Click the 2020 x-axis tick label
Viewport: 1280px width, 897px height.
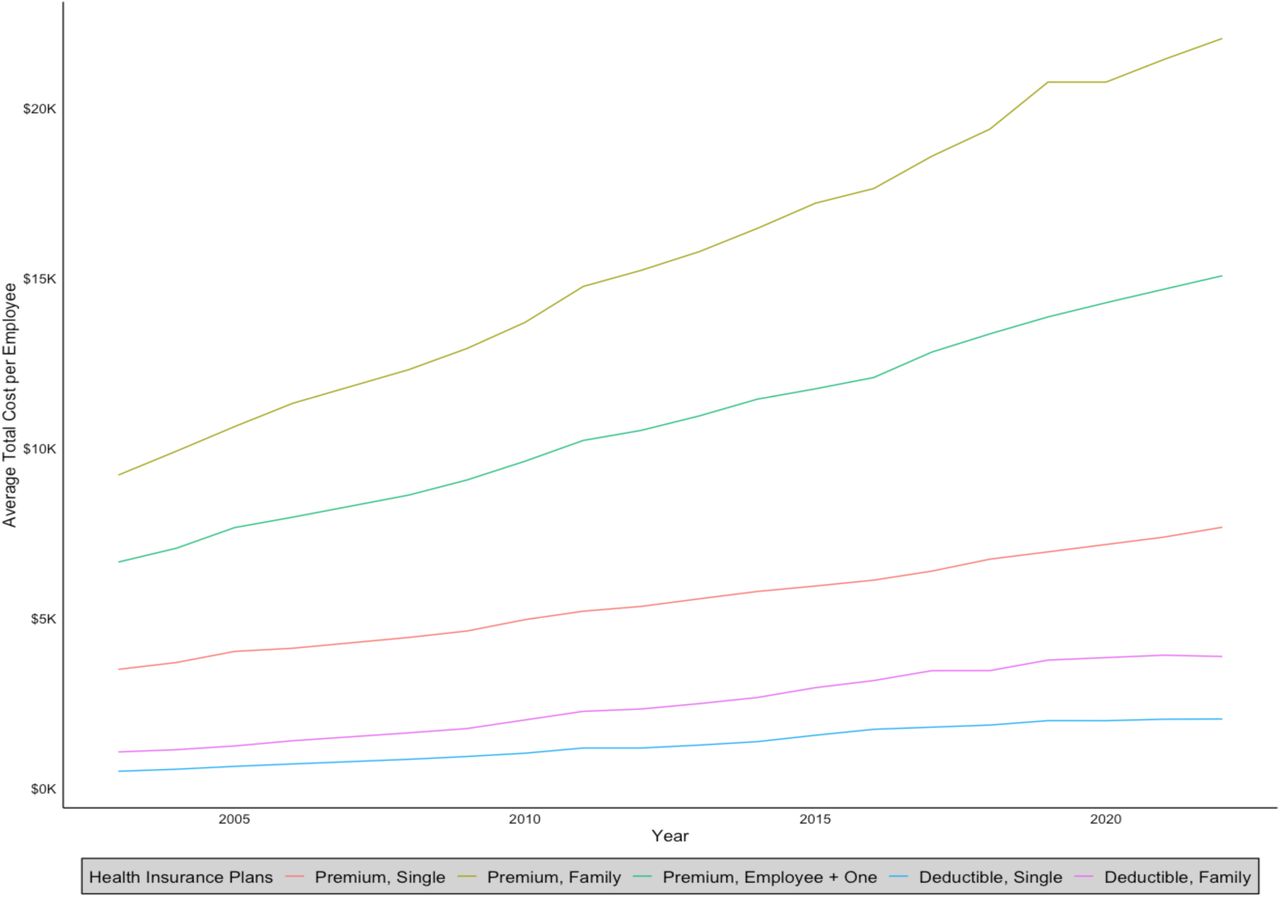pos(1105,819)
